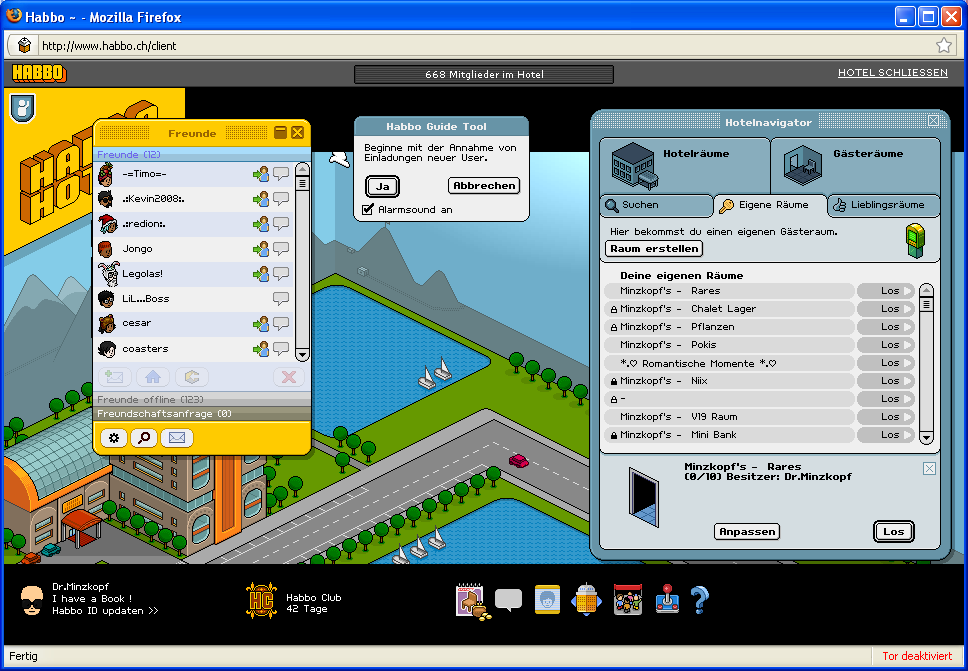Viewport: 968px width, 671px height.
Task: Expand Freundschaftsanfrage (0) section
Action: 201,414
